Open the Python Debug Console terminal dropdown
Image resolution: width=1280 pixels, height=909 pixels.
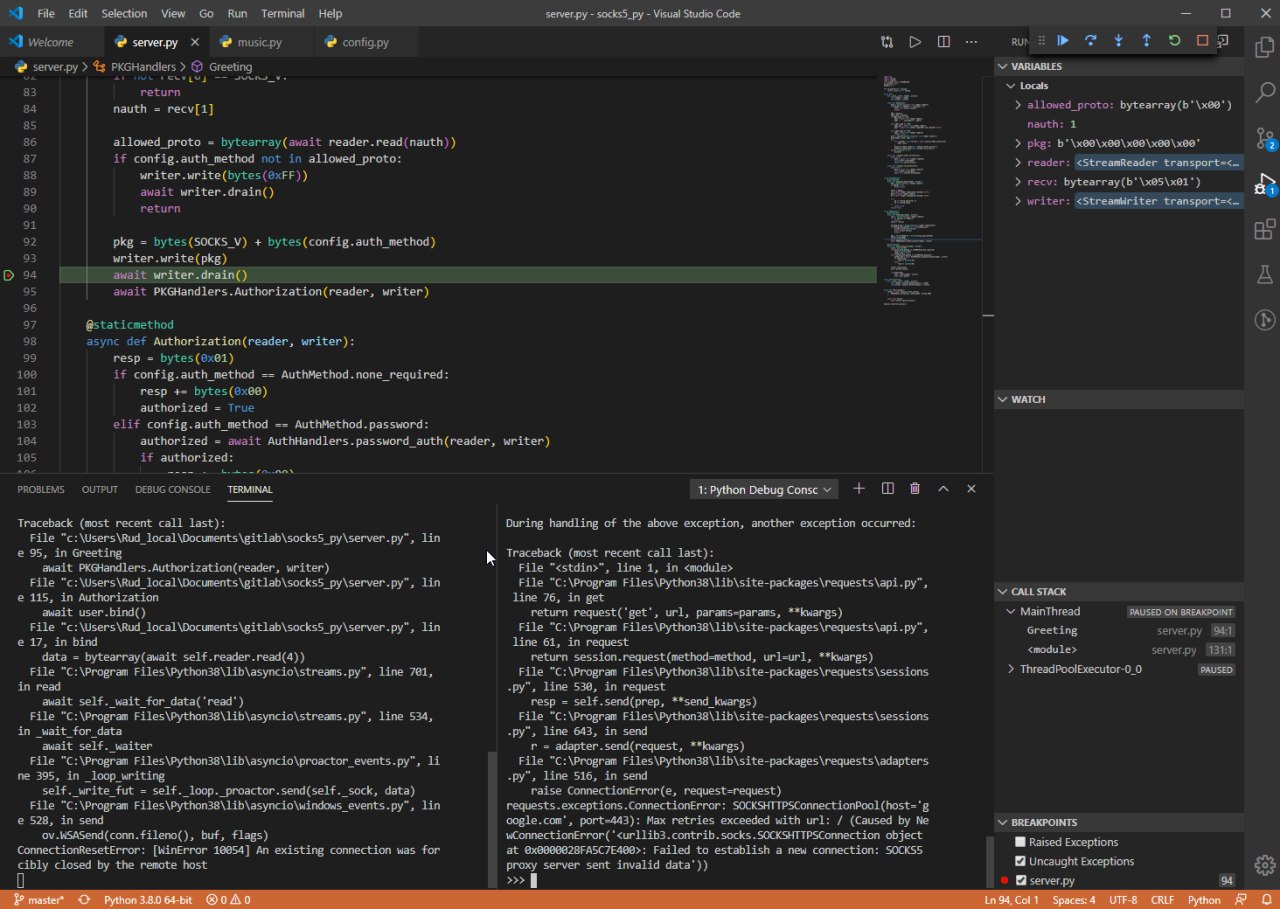coord(764,489)
